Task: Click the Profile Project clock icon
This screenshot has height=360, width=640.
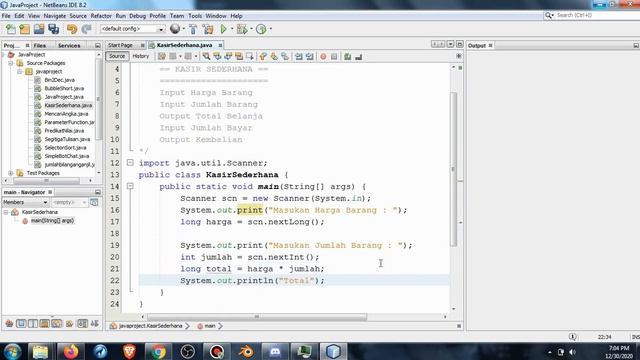Action: click(x=261, y=29)
